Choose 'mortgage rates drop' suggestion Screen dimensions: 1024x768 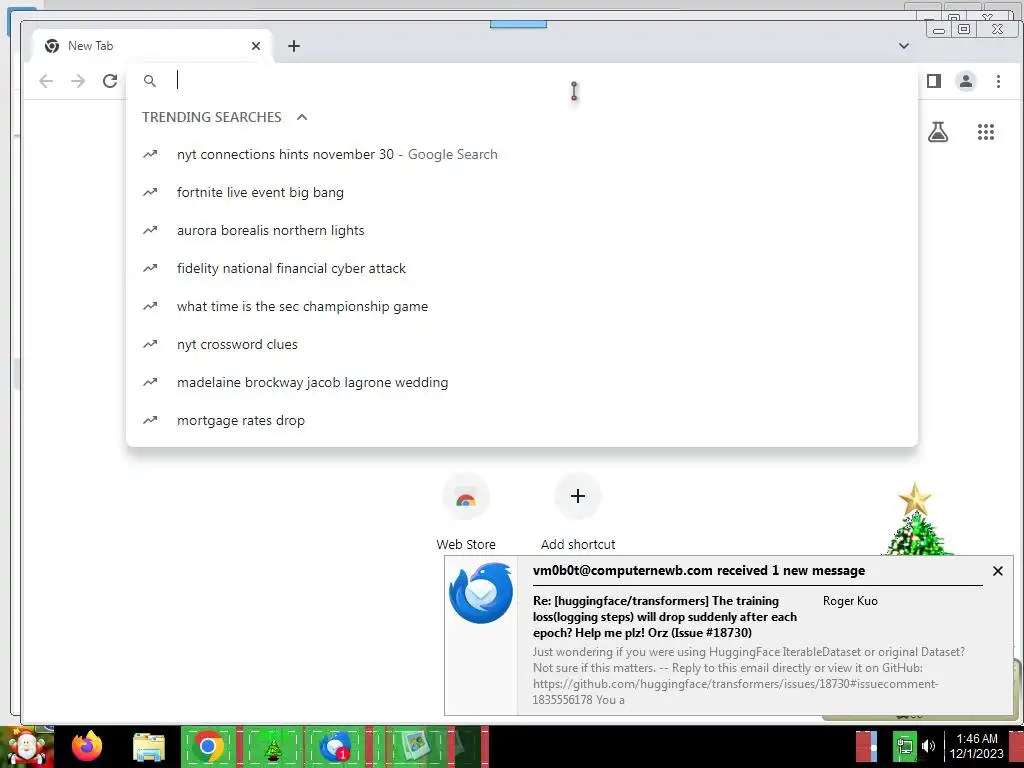click(x=521, y=420)
